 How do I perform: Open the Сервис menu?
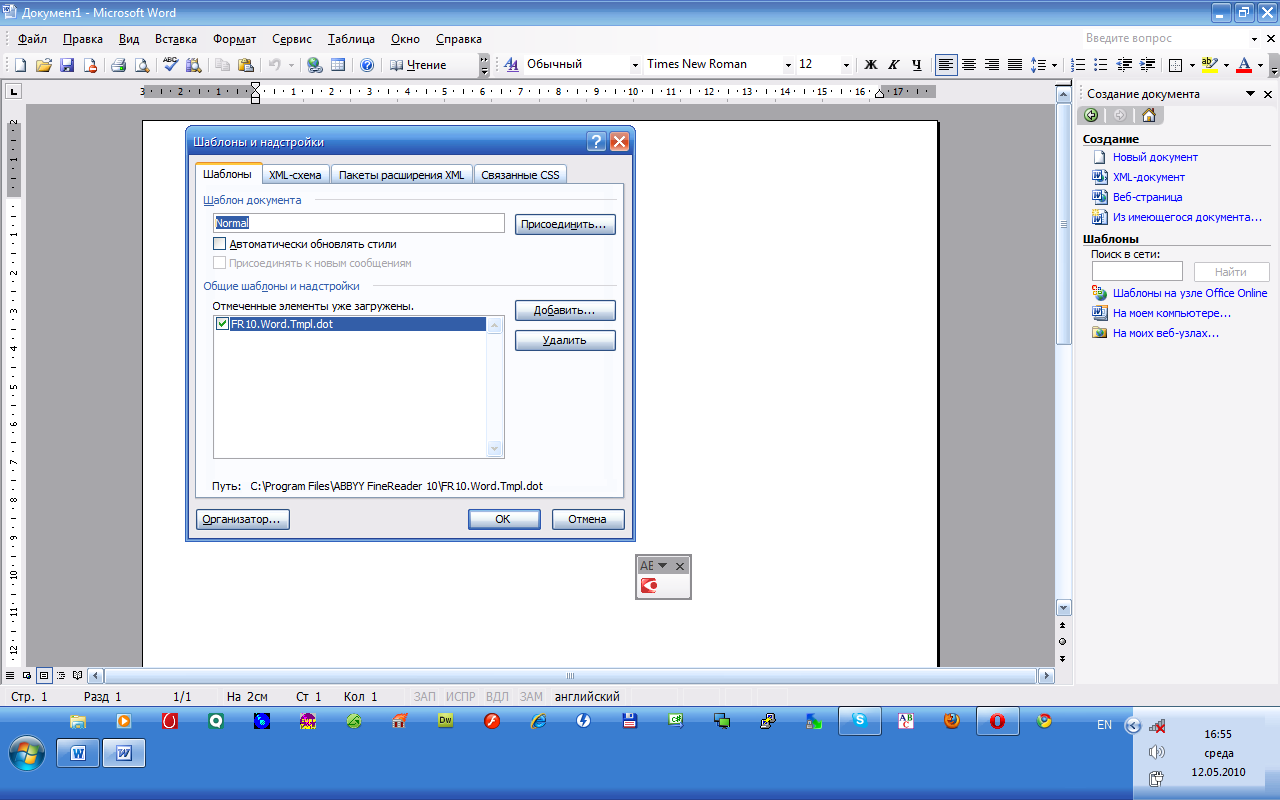click(292, 39)
